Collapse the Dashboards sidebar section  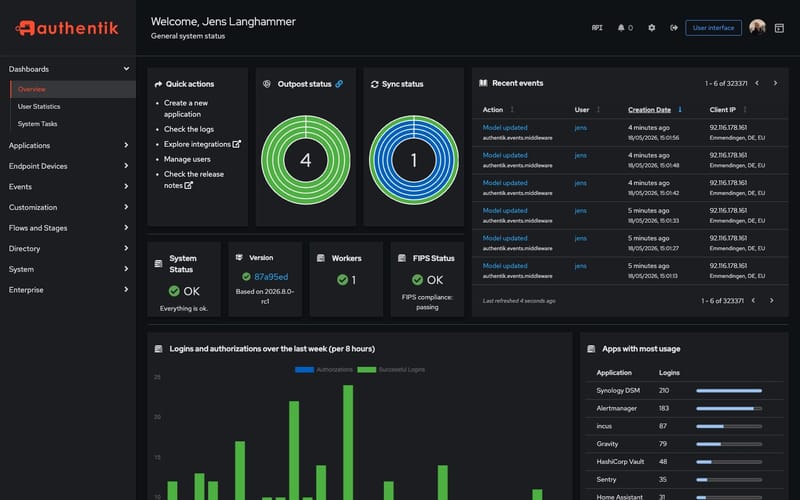click(68, 69)
